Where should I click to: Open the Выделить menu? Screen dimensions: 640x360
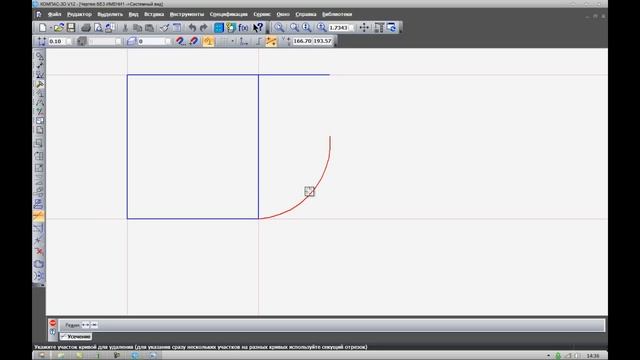click(110, 14)
